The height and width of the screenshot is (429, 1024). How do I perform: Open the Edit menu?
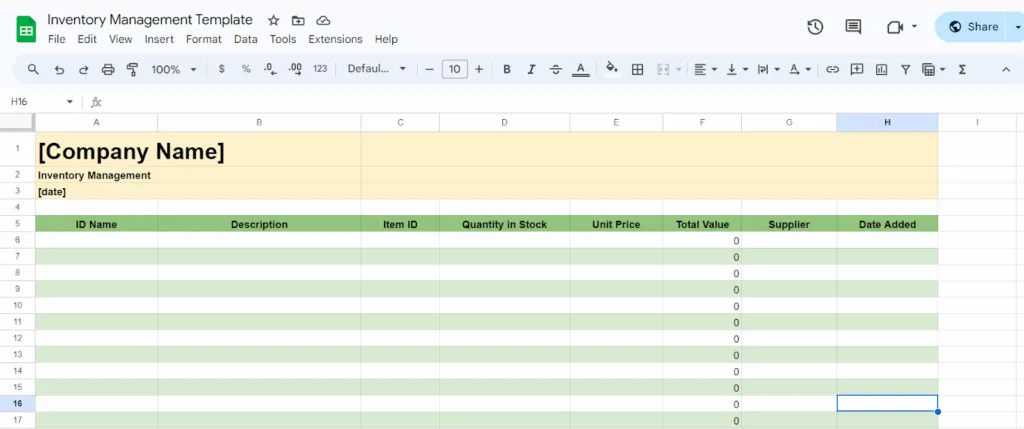point(87,39)
